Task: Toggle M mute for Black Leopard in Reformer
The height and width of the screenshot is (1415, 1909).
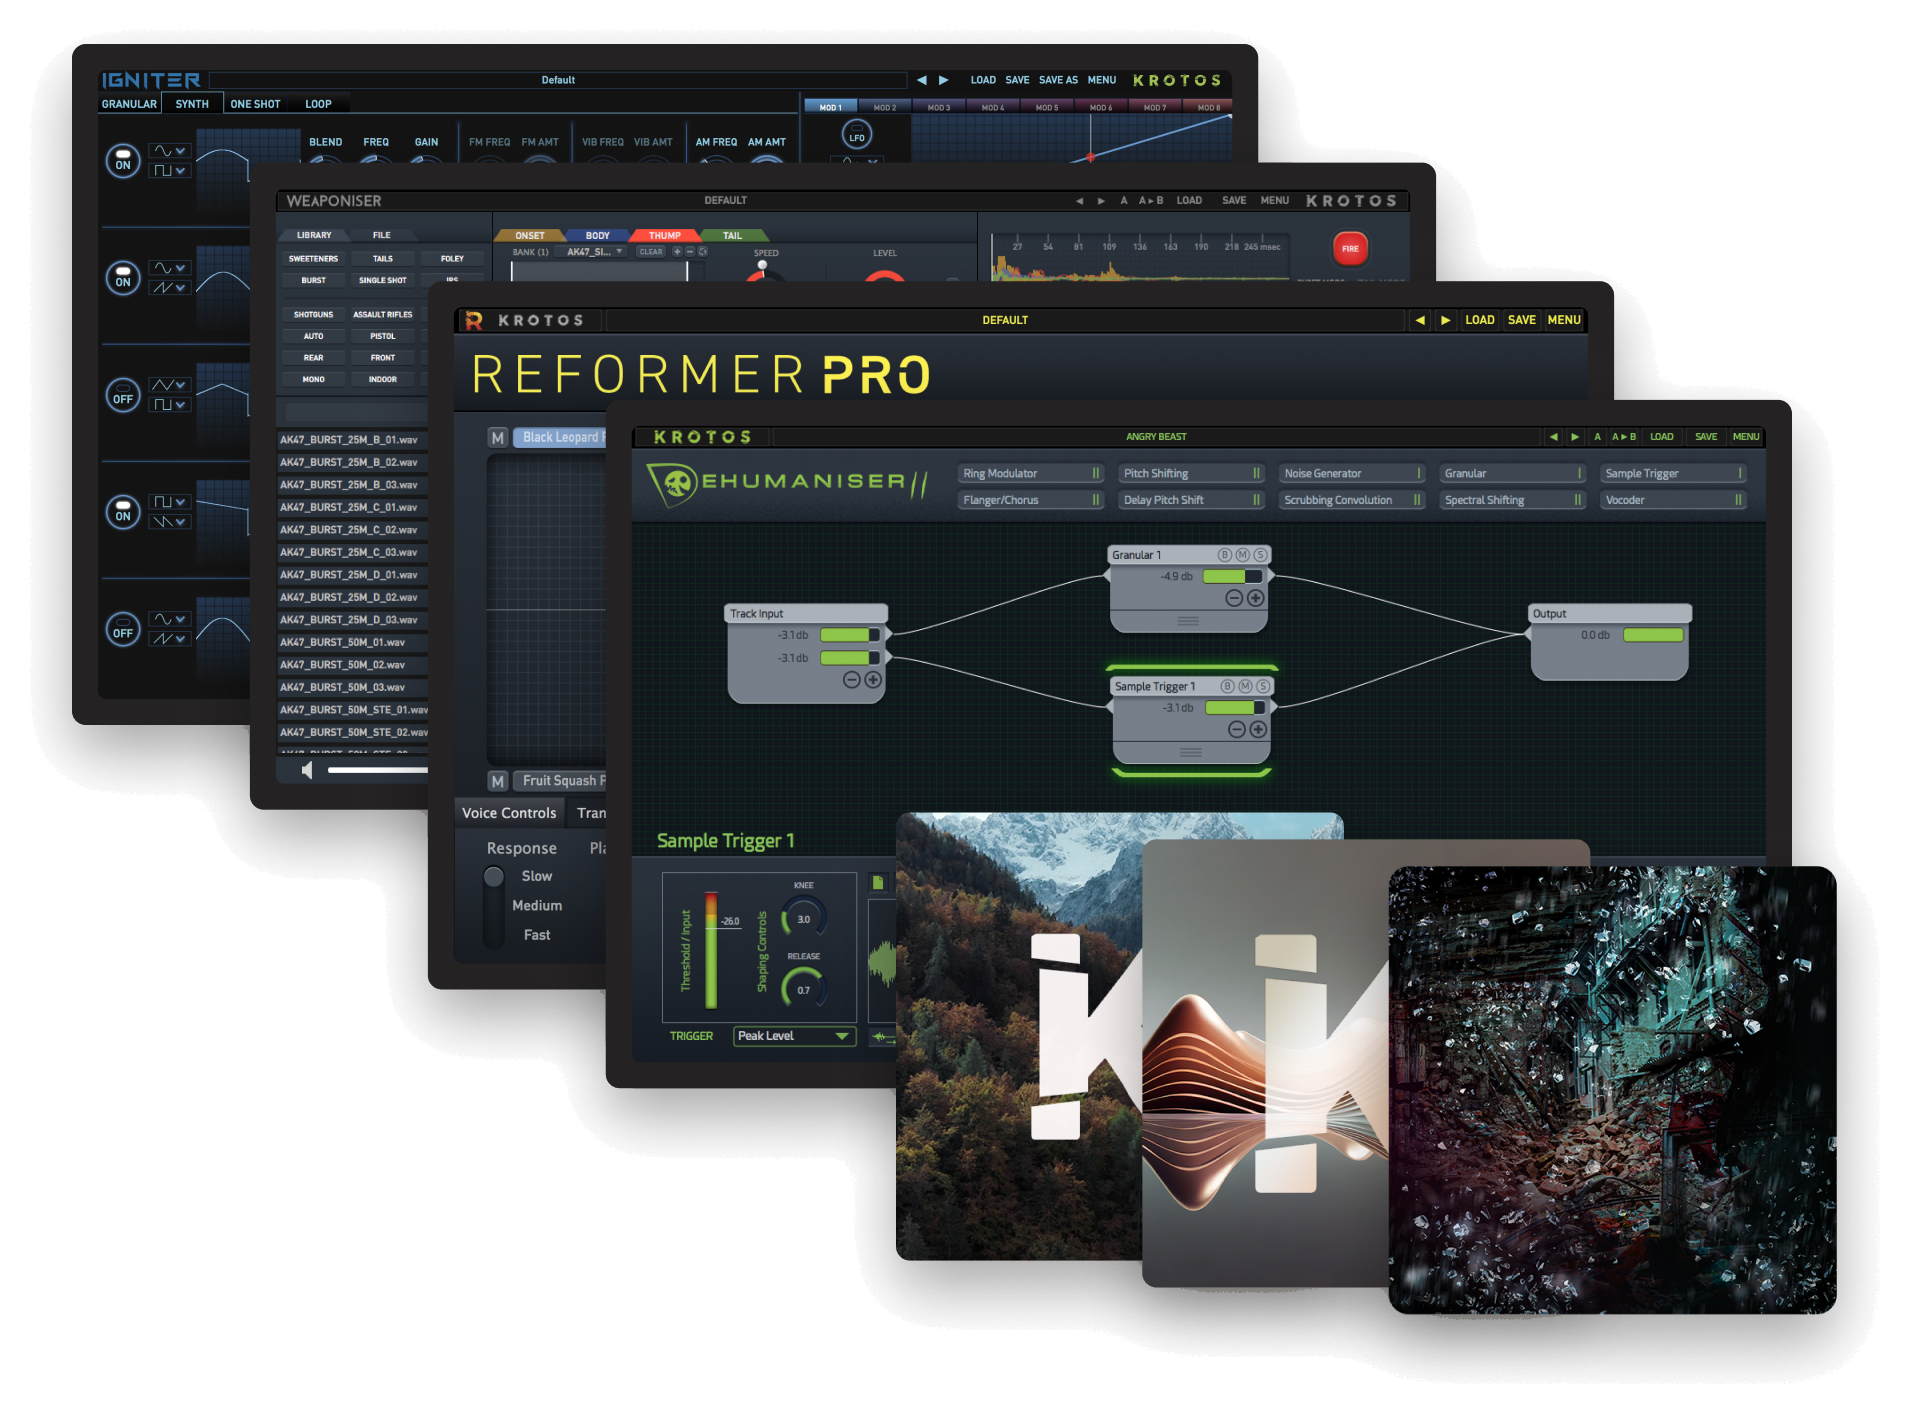Action: click(497, 437)
